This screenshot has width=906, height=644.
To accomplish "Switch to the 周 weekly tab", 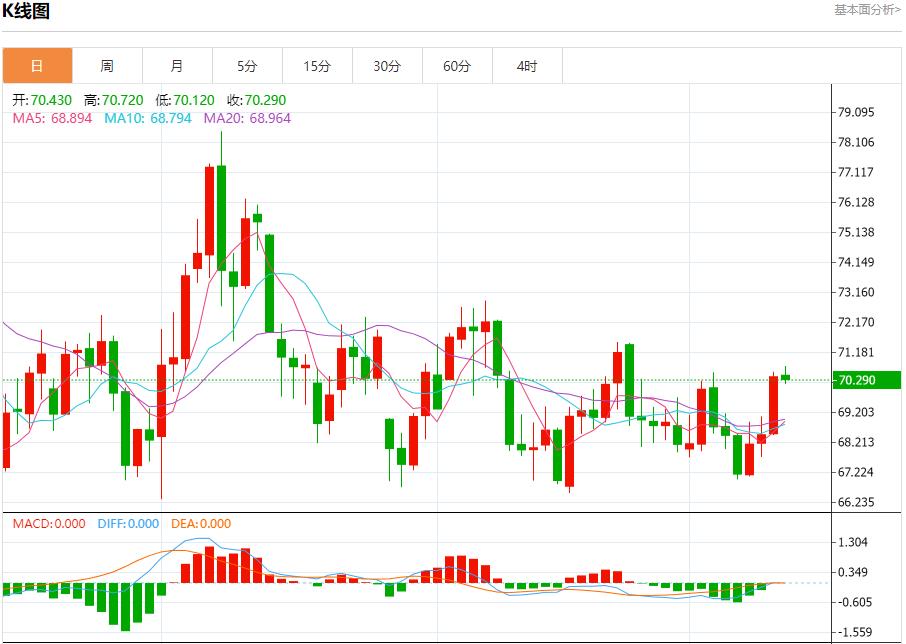I will pos(107,66).
